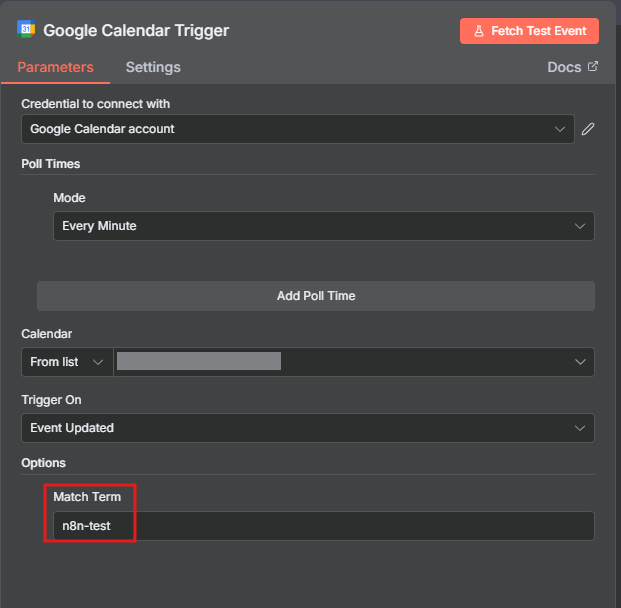621x608 pixels.
Task: Open the Docs link
Action: (x=564, y=67)
